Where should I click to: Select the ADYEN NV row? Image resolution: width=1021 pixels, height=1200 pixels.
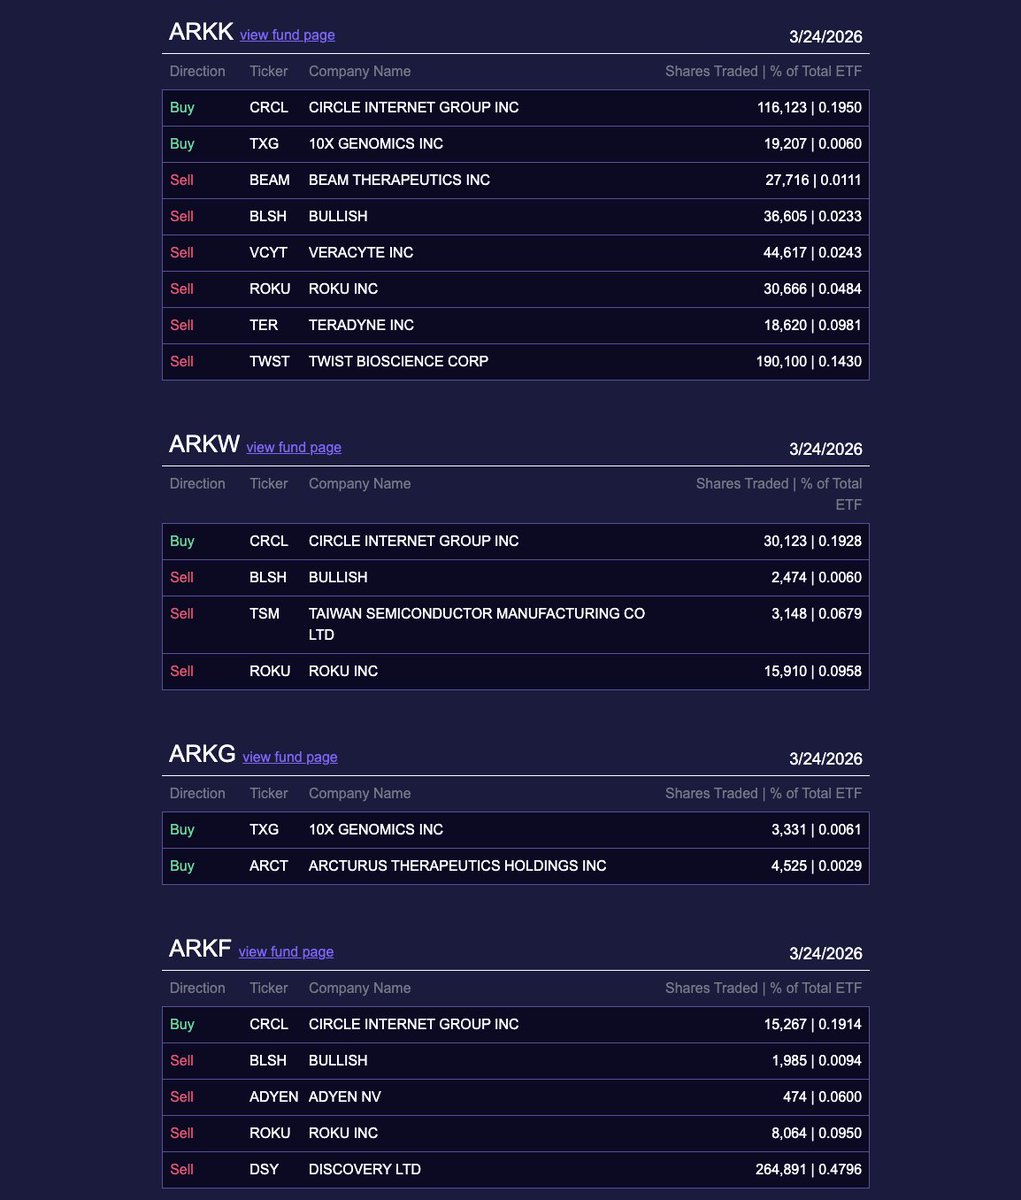515,1097
